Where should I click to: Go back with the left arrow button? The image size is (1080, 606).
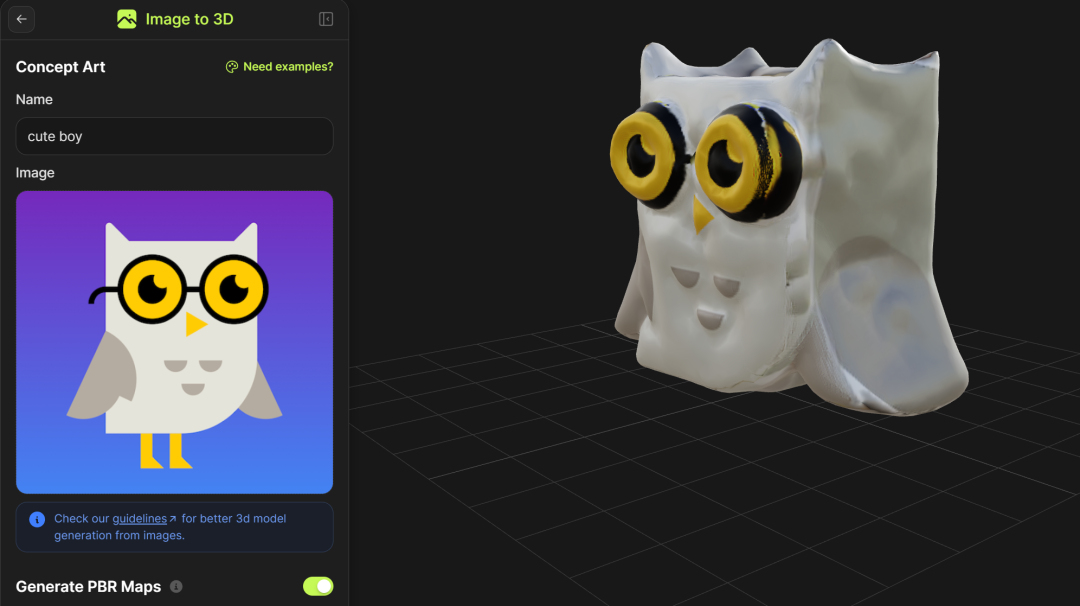21,19
